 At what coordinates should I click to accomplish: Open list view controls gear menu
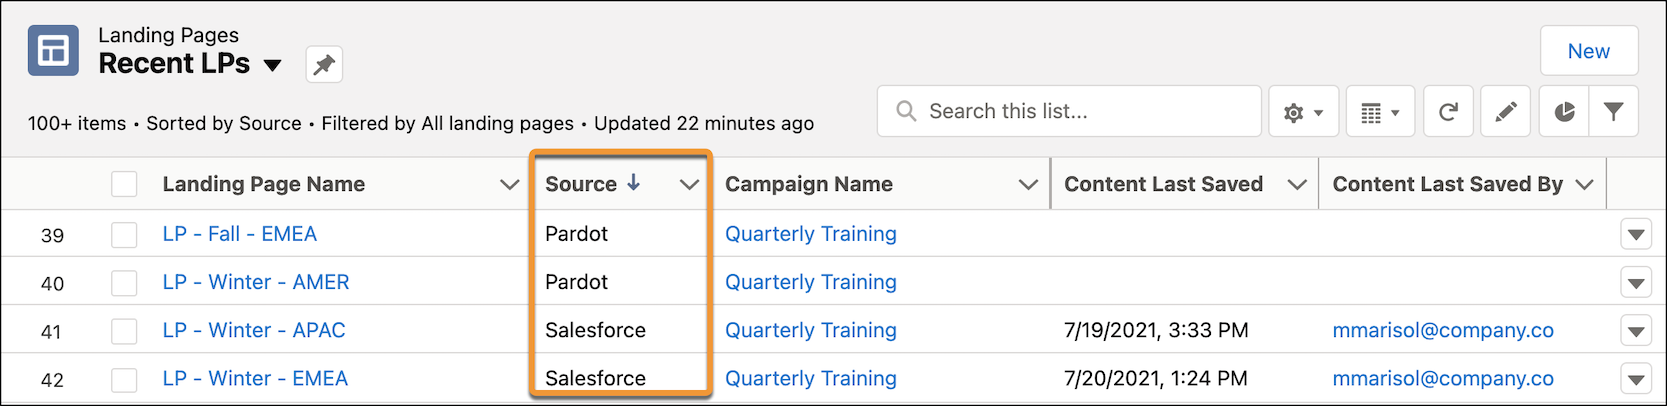tap(1303, 112)
